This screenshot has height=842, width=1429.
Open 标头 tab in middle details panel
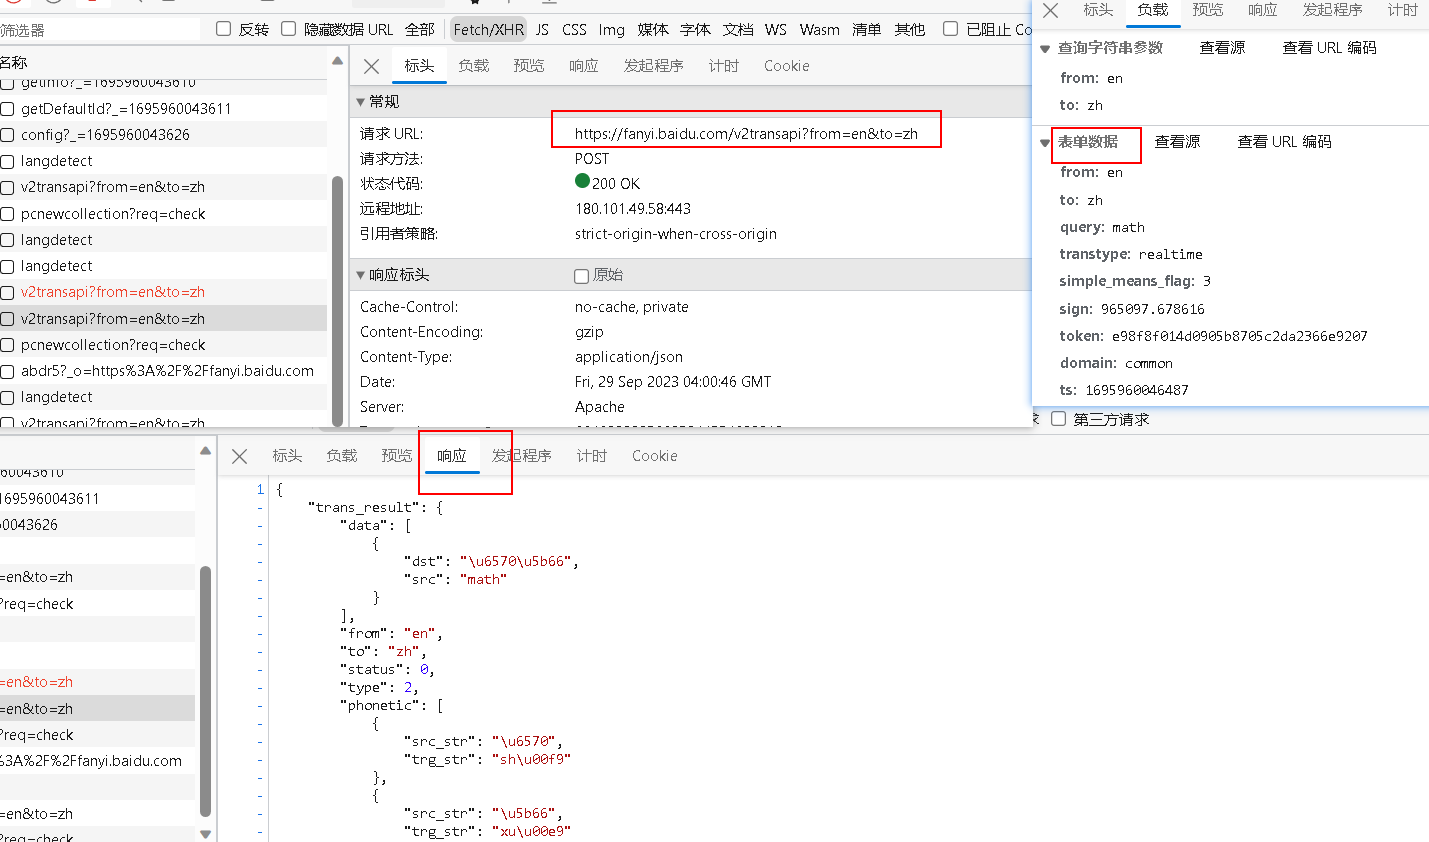(419, 66)
